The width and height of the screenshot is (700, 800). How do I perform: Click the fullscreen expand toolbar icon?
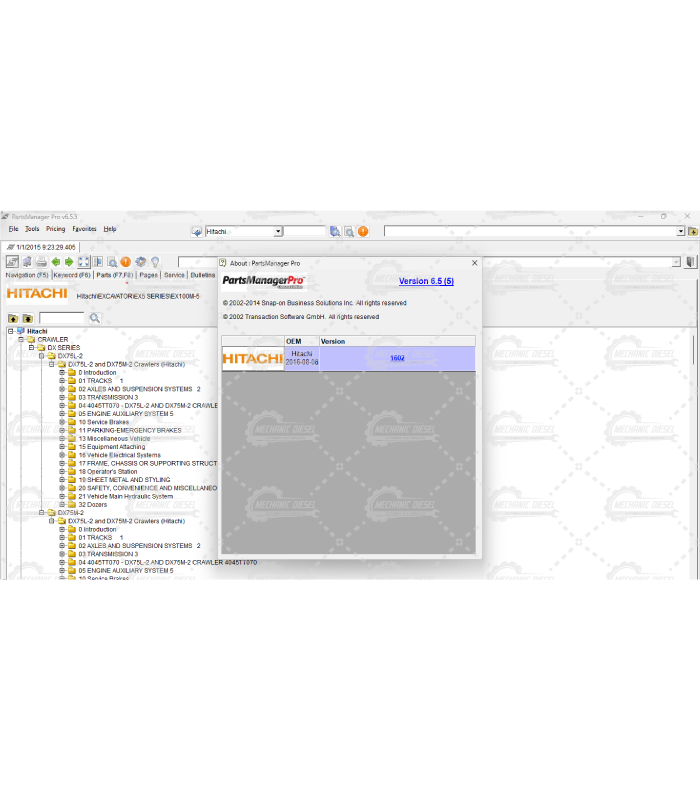[84, 262]
